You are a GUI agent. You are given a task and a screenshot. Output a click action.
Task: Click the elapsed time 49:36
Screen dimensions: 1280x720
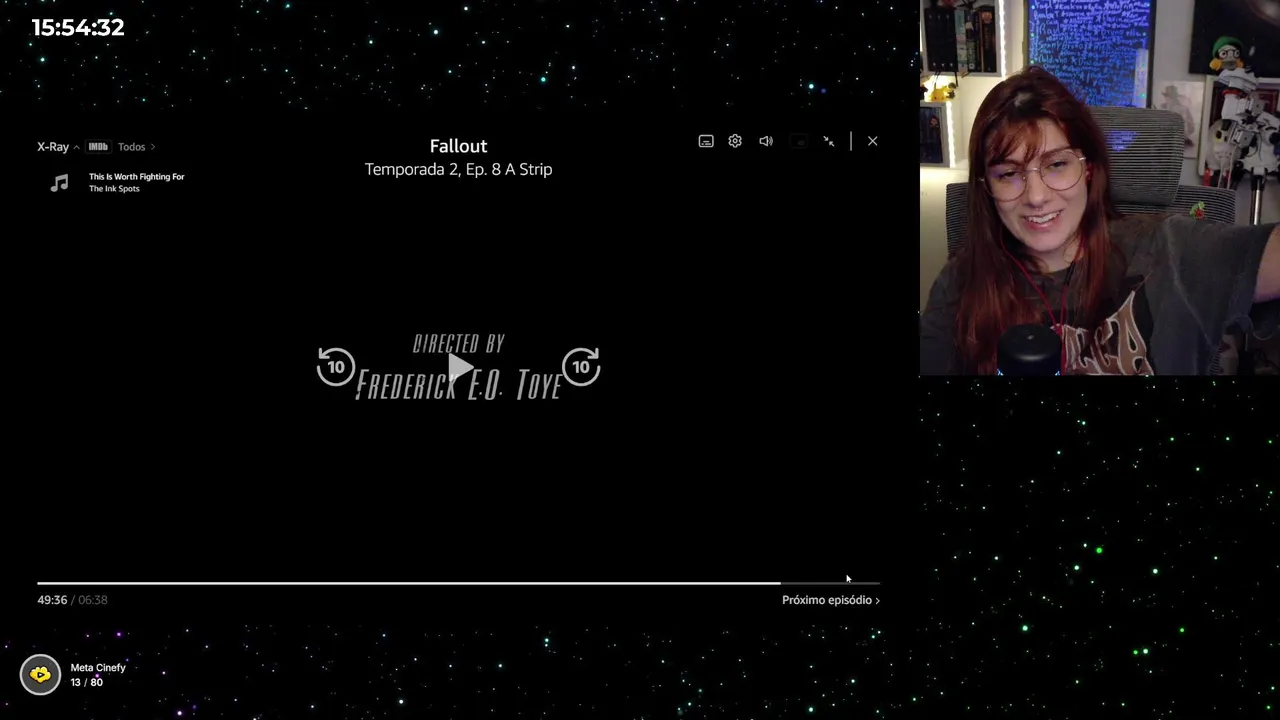[52, 600]
